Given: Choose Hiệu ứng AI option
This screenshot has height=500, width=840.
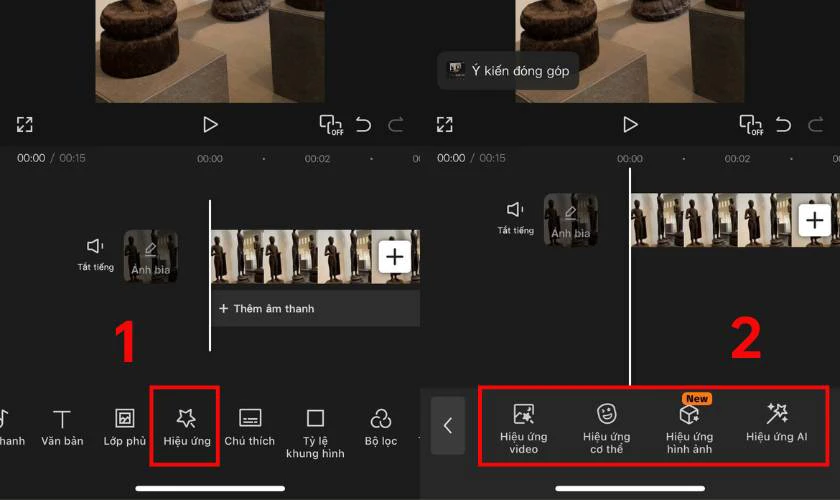Looking at the screenshot, I should [776, 423].
